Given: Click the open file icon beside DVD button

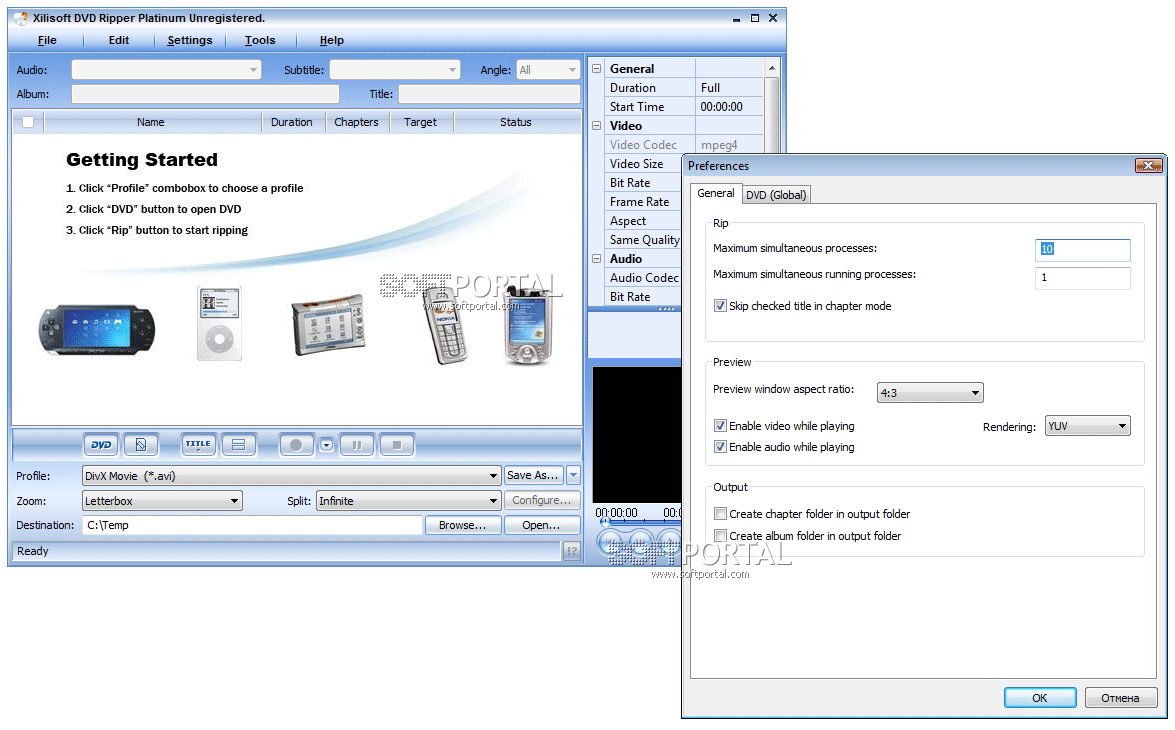Looking at the screenshot, I should tap(141, 445).
